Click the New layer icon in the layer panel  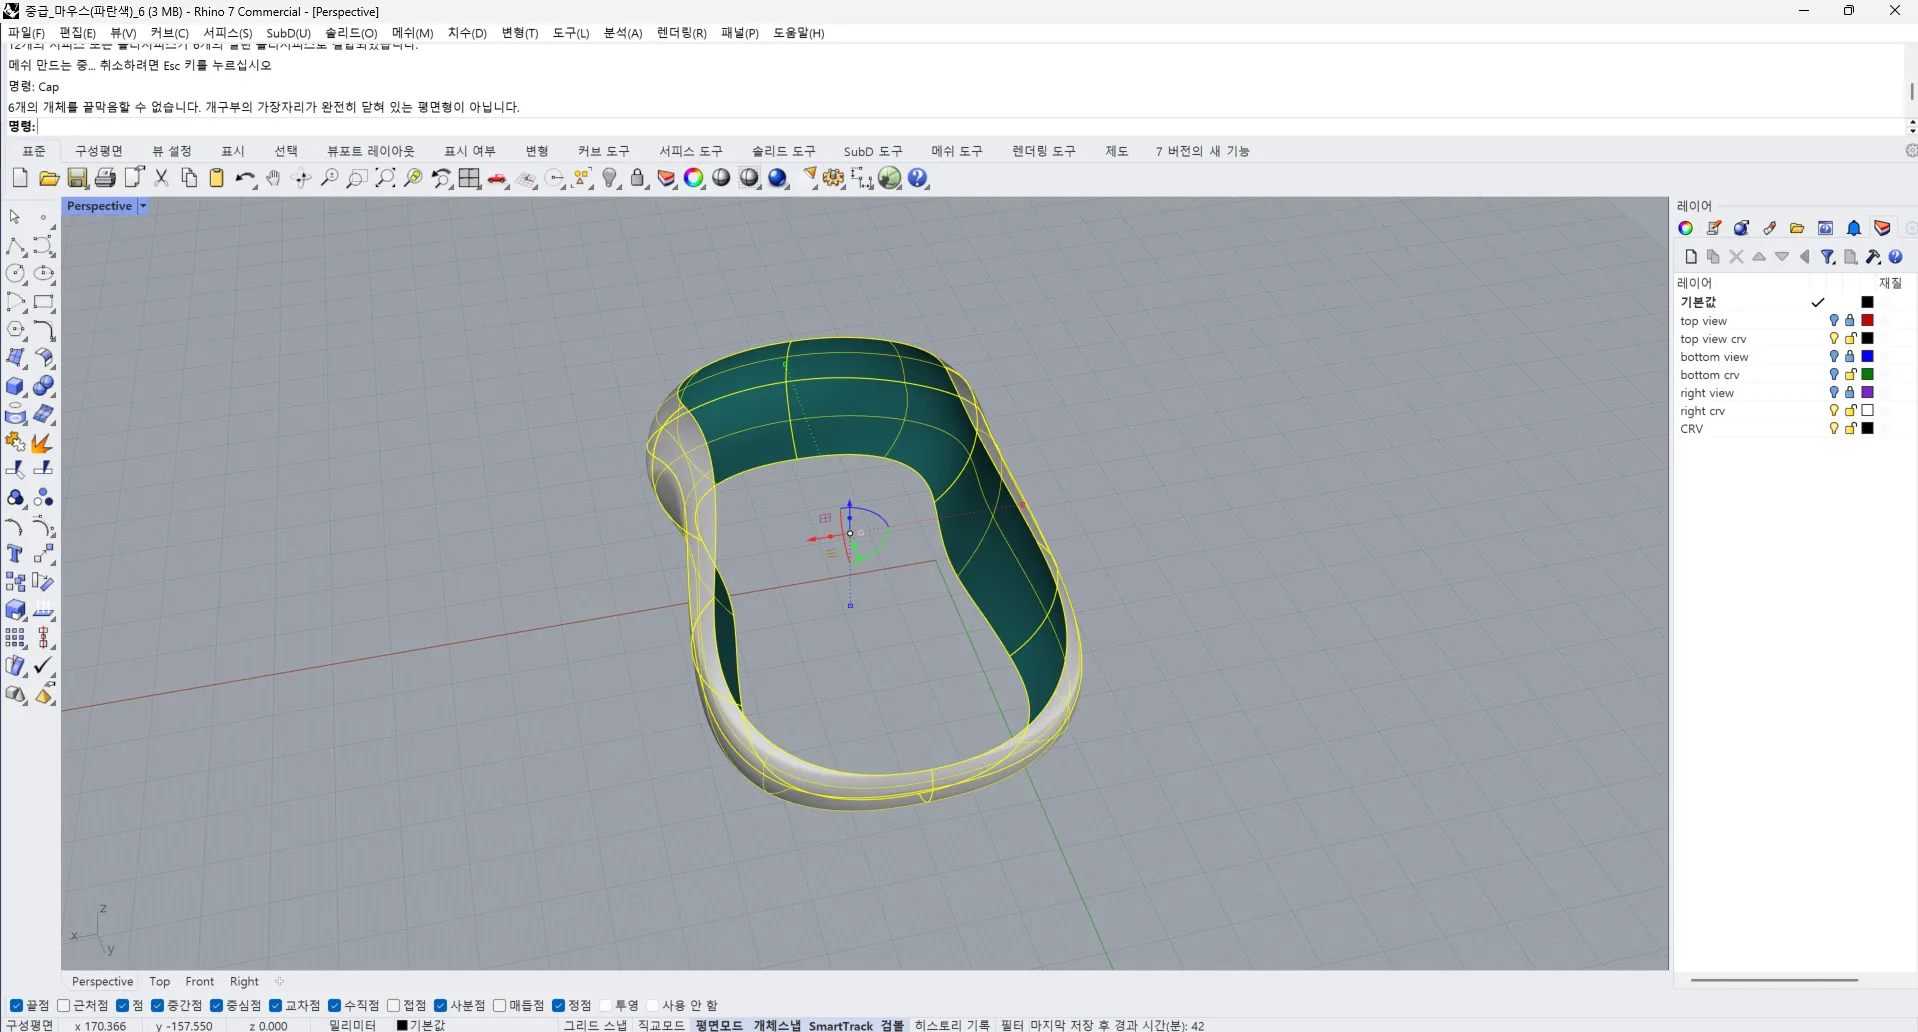click(x=1690, y=257)
